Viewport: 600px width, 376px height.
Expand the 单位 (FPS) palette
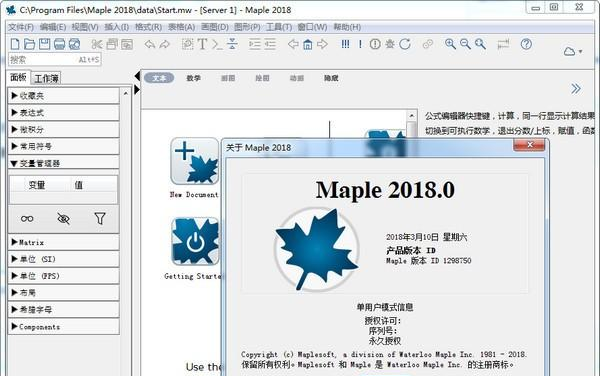(64, 276)
